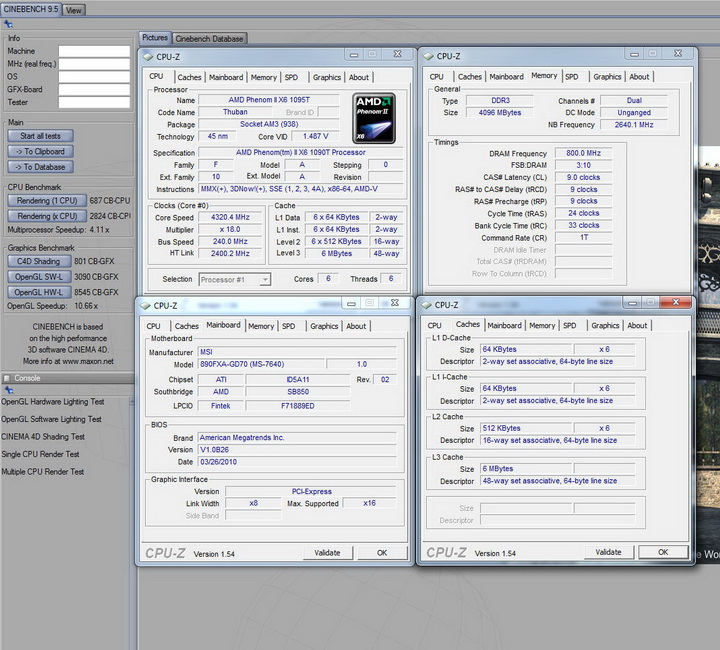Click the small icon below the CINEBENCH 9.5 tab
This screenshot has height=650, width=720.
point(9,23)
